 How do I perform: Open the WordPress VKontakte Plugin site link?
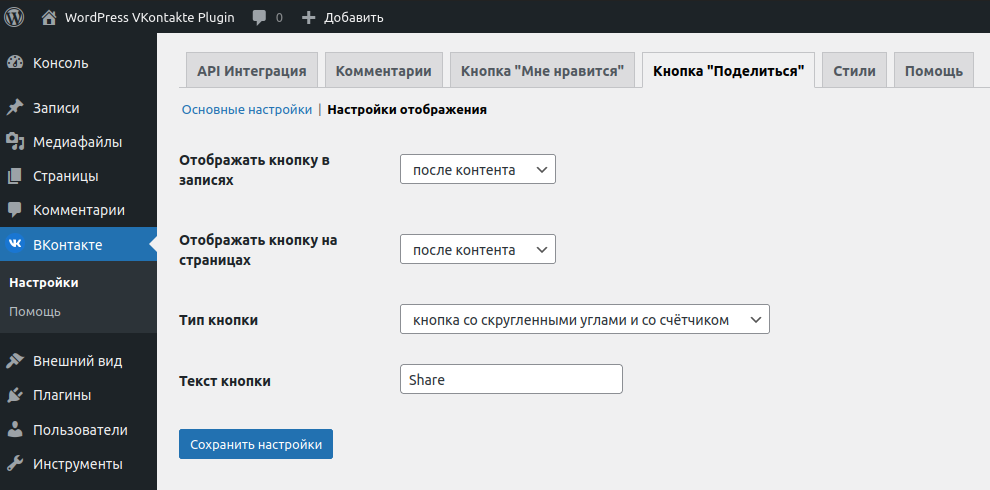pos(150,18)
